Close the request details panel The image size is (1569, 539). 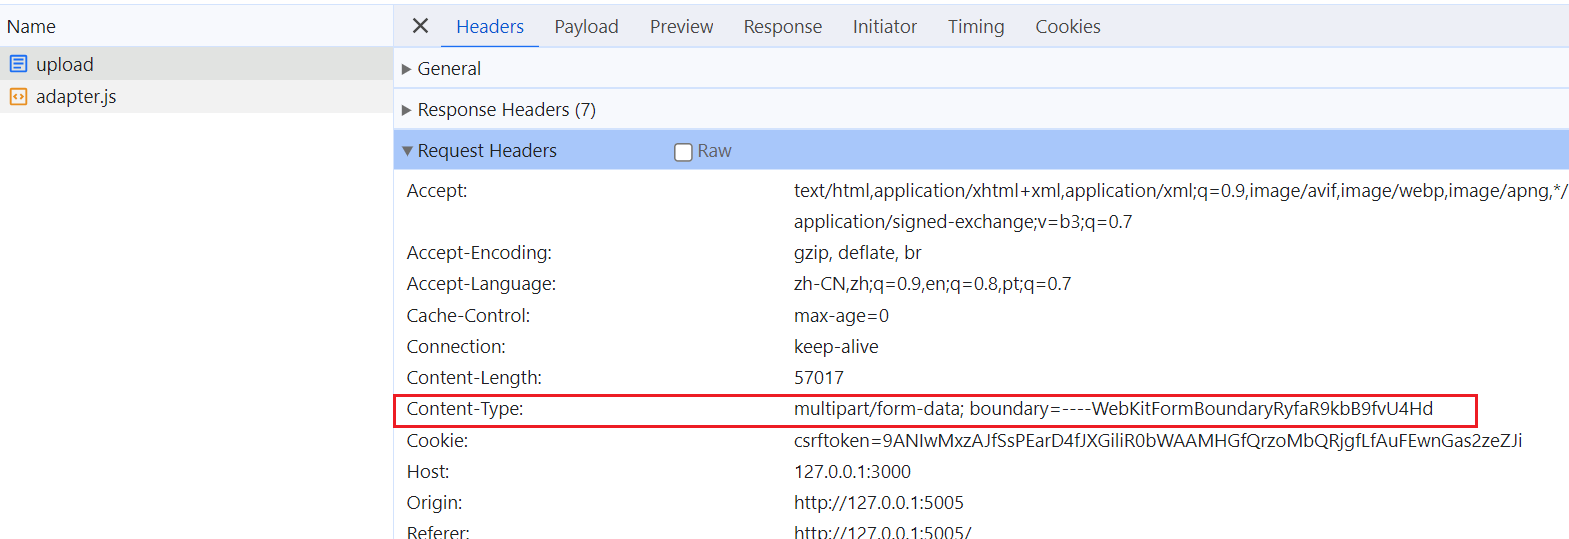pyautogui.click(x=420, y=26)
